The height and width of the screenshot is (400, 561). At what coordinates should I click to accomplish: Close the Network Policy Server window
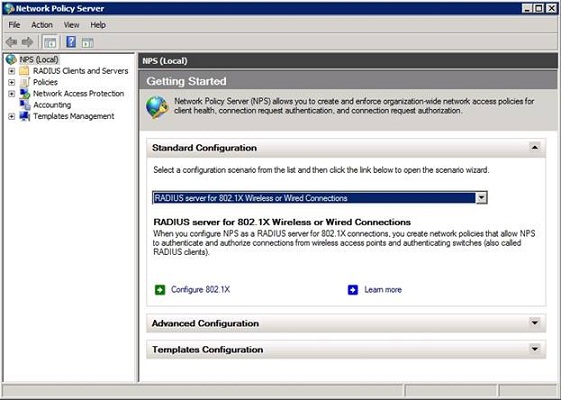point(551,8)
